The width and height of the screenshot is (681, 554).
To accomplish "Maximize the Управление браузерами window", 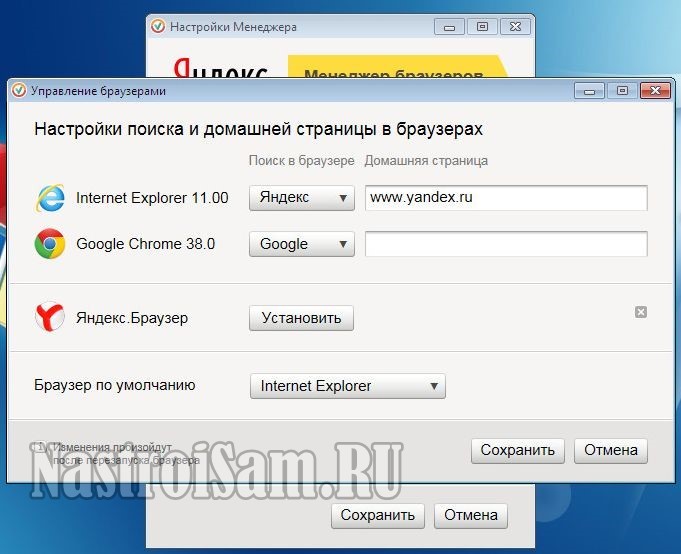I will (622, 91).
